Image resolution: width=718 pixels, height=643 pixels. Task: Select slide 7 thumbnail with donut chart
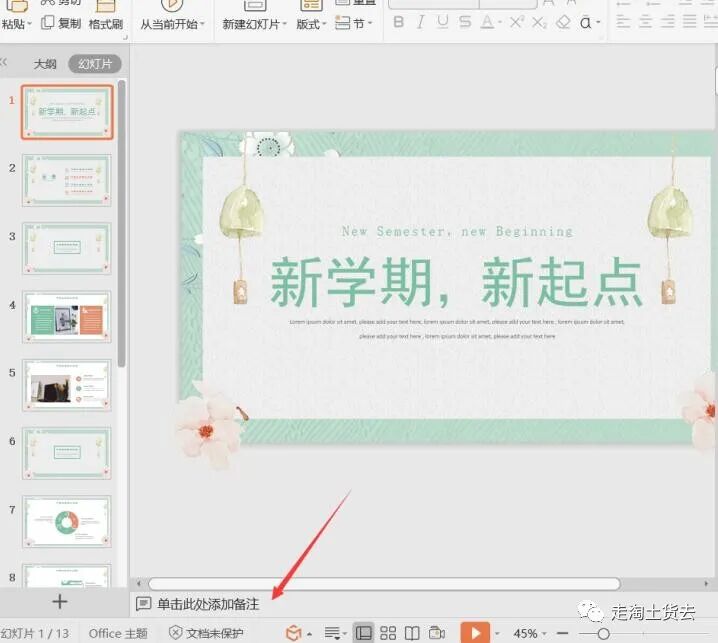(x=67, y=522)
